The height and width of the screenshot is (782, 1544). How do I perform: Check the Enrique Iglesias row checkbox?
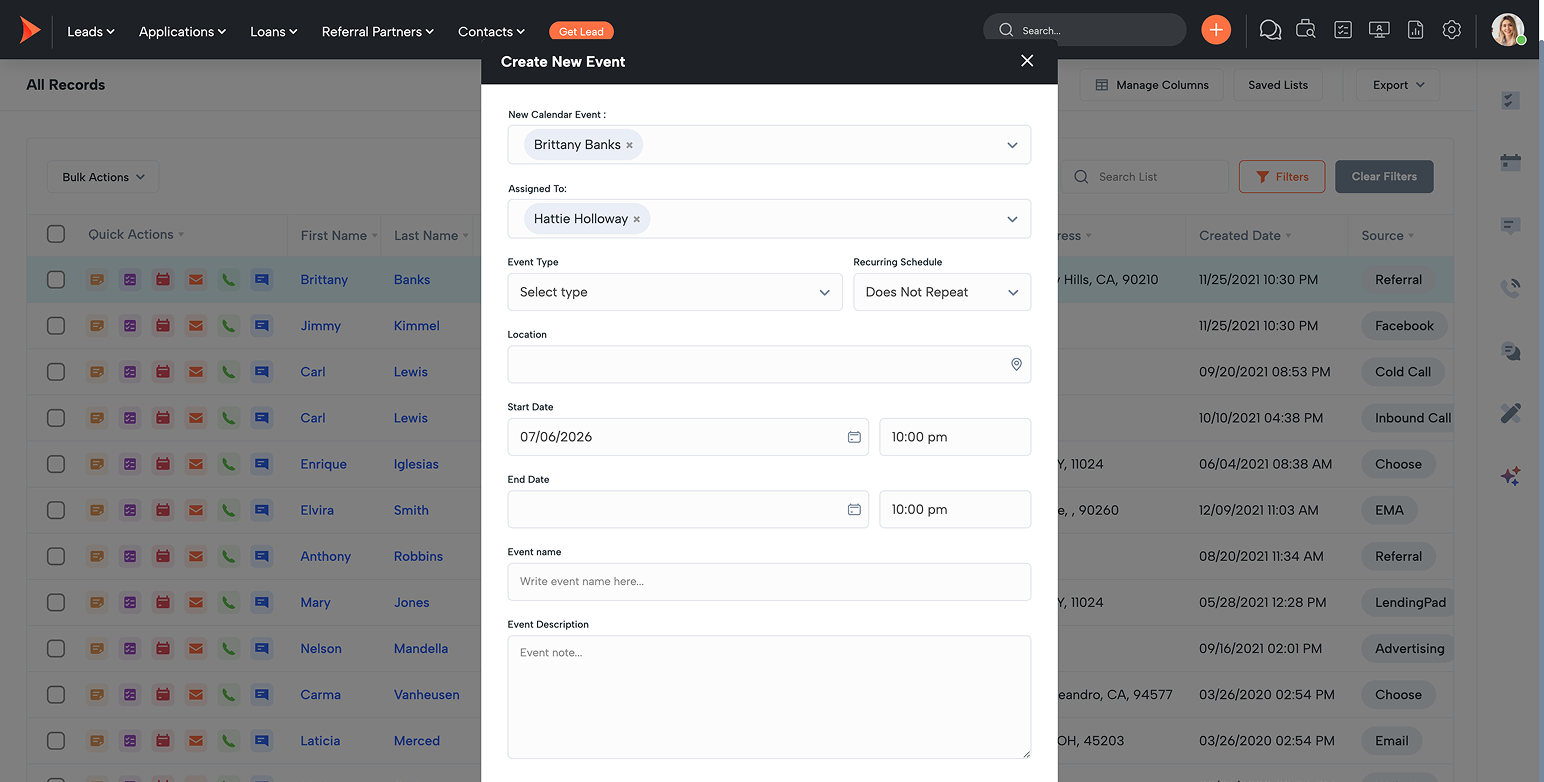tap(56, 464)
